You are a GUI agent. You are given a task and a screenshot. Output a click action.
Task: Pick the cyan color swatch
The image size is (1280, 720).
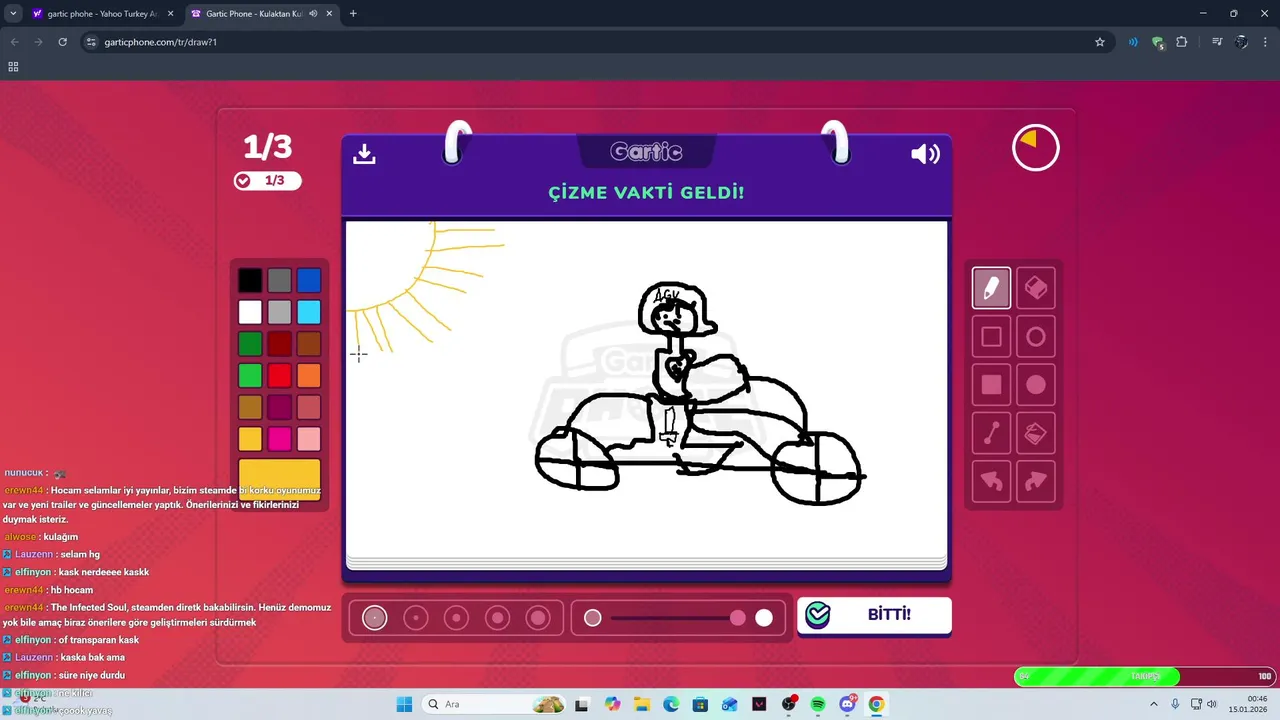point(309,312)
